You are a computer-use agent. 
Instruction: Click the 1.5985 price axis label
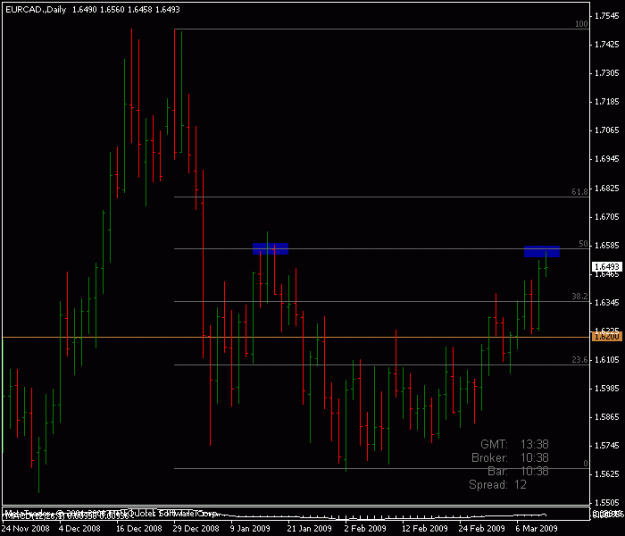coord(607,388)
